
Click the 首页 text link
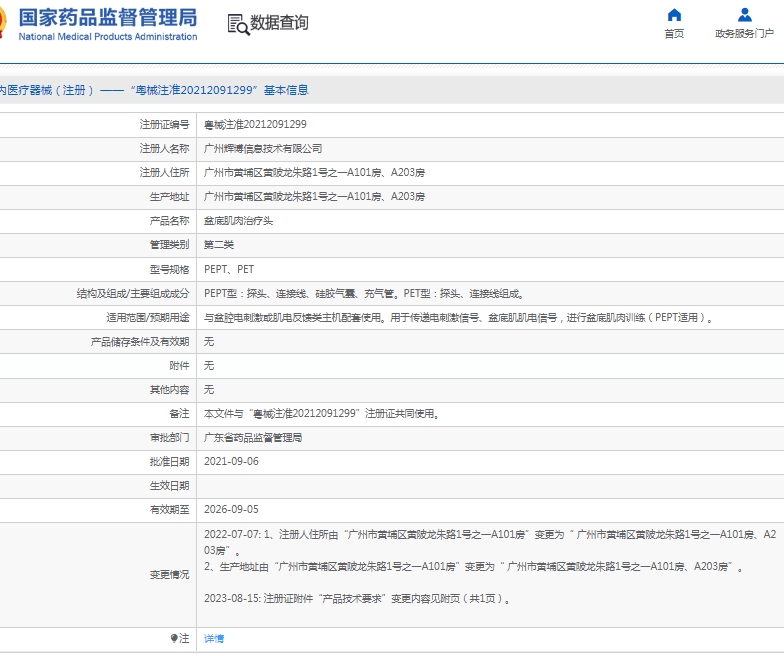674,34
